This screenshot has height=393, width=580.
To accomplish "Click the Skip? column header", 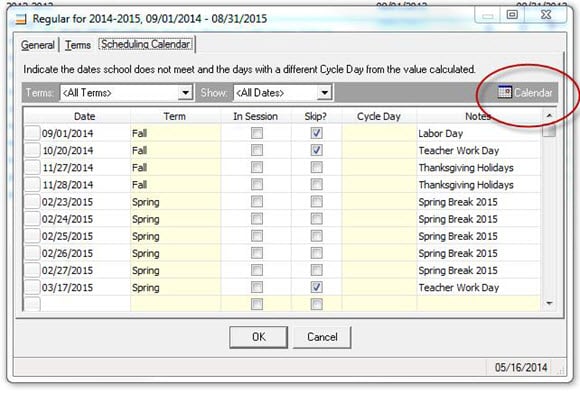I will click(316, 116).
